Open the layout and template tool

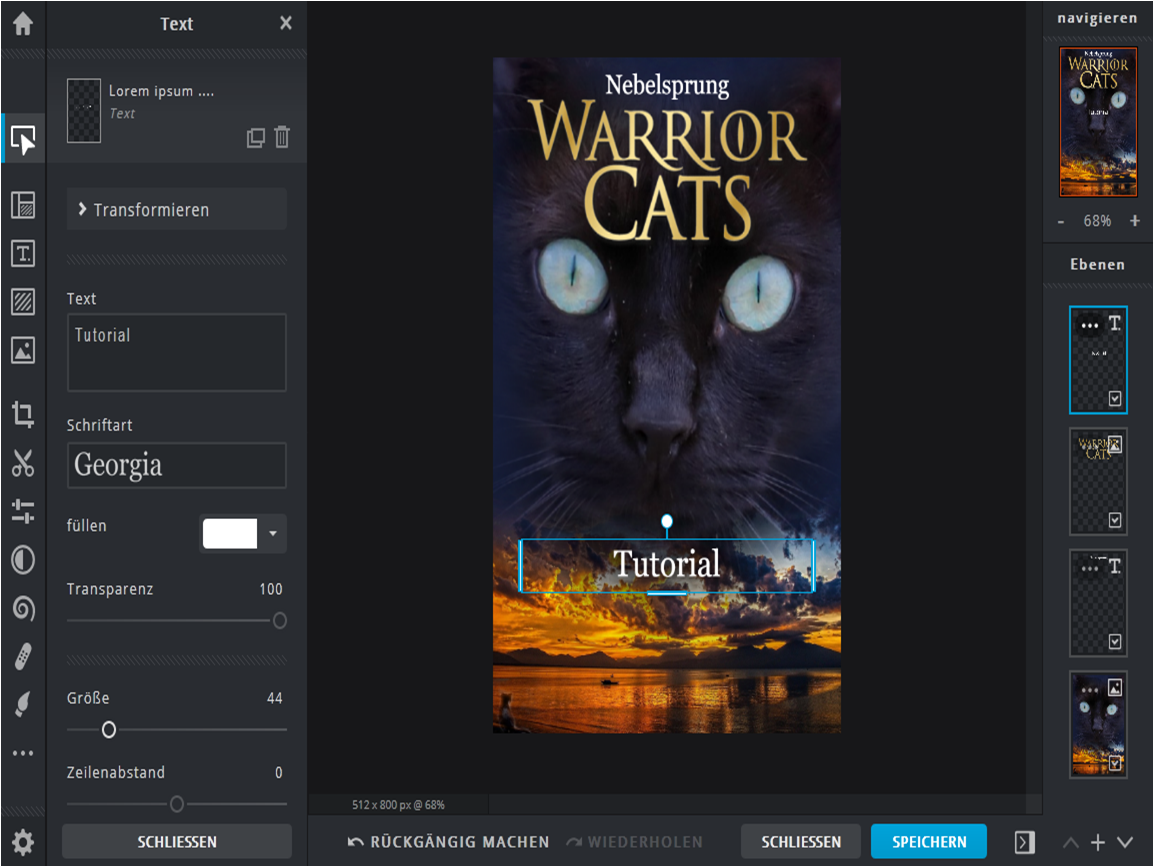(23, 205)
